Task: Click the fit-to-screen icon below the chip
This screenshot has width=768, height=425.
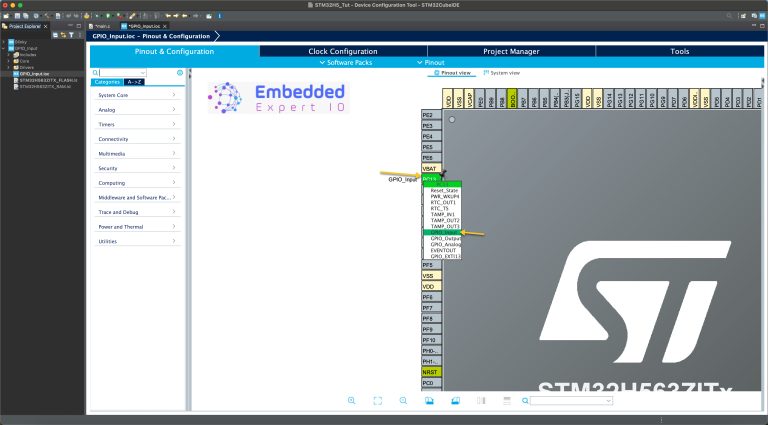Action: point(378,400)
